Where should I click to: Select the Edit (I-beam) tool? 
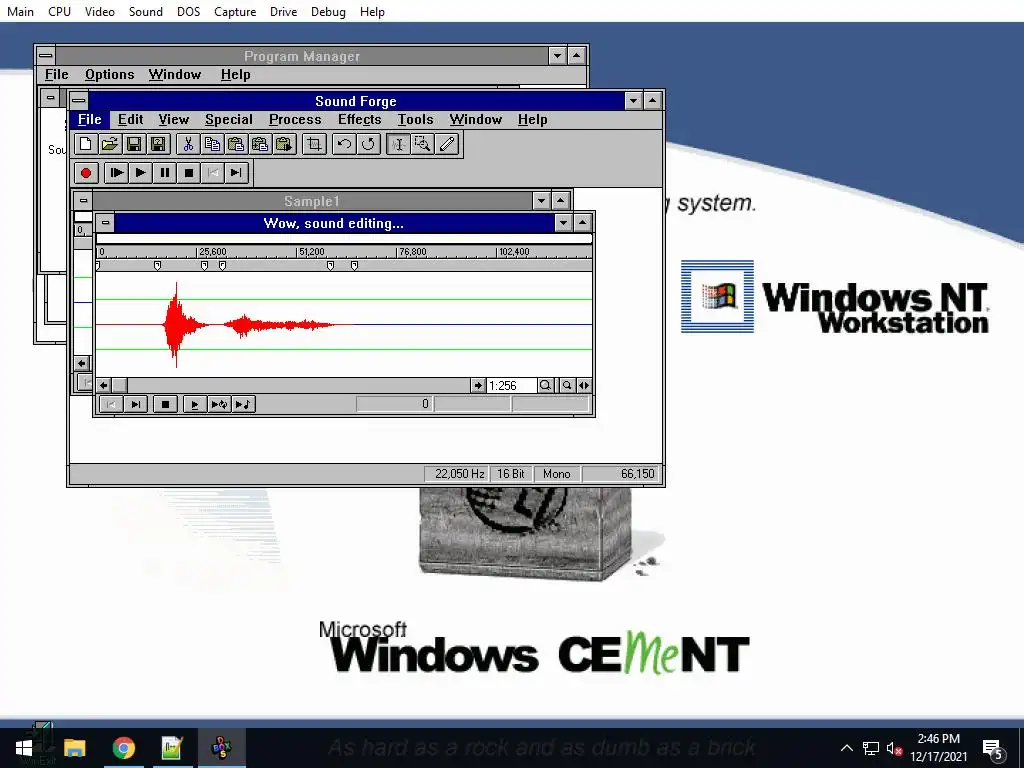[398, 144]
